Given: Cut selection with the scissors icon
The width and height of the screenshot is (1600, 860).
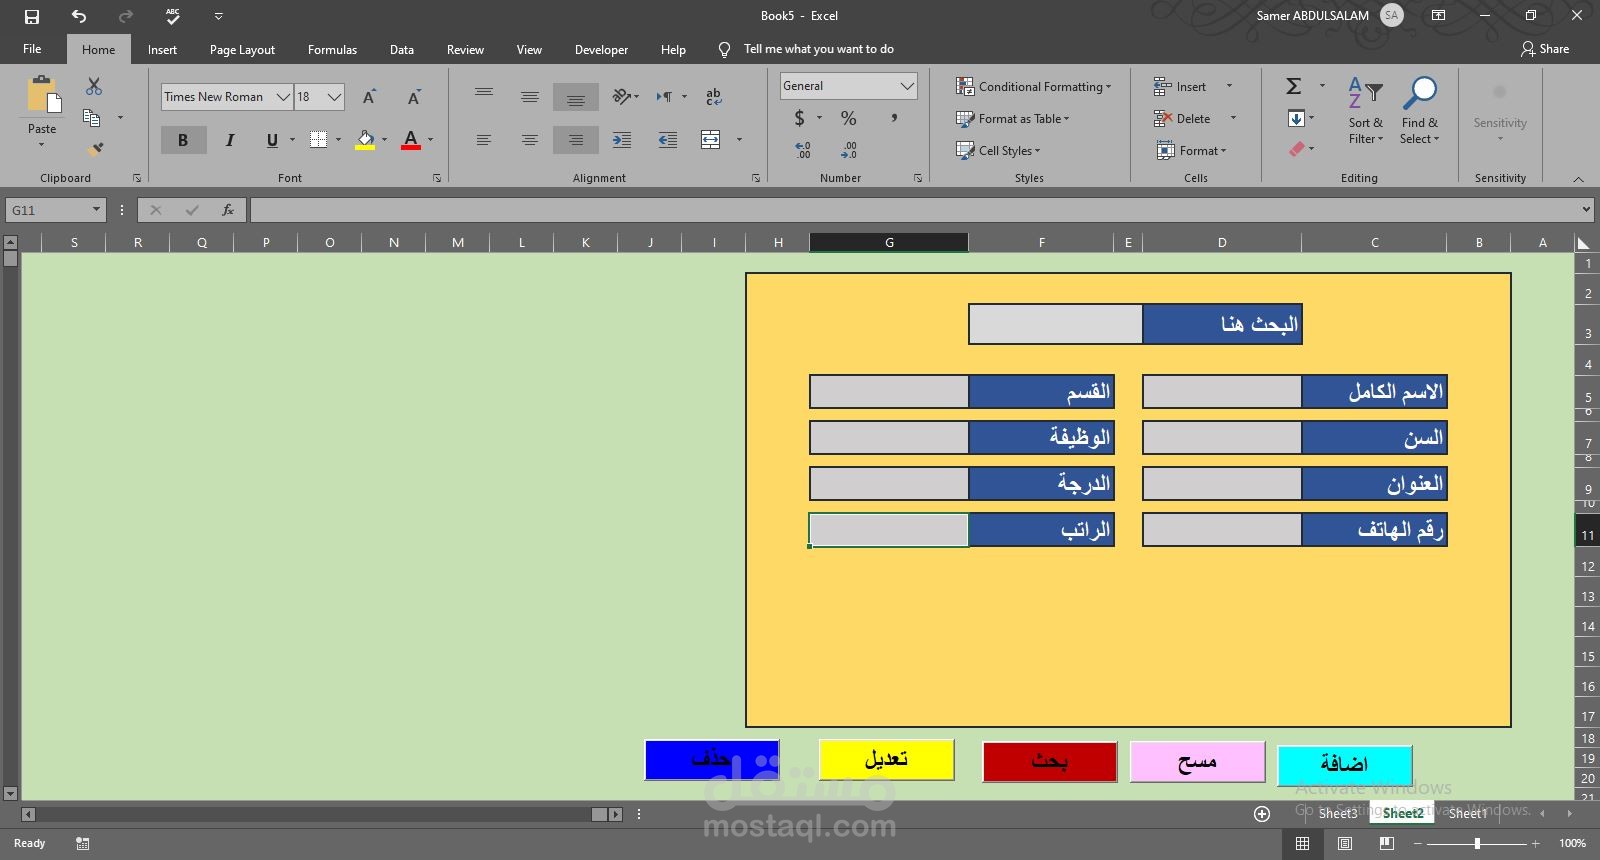Looking at the screenshot, I should [94, 87].
